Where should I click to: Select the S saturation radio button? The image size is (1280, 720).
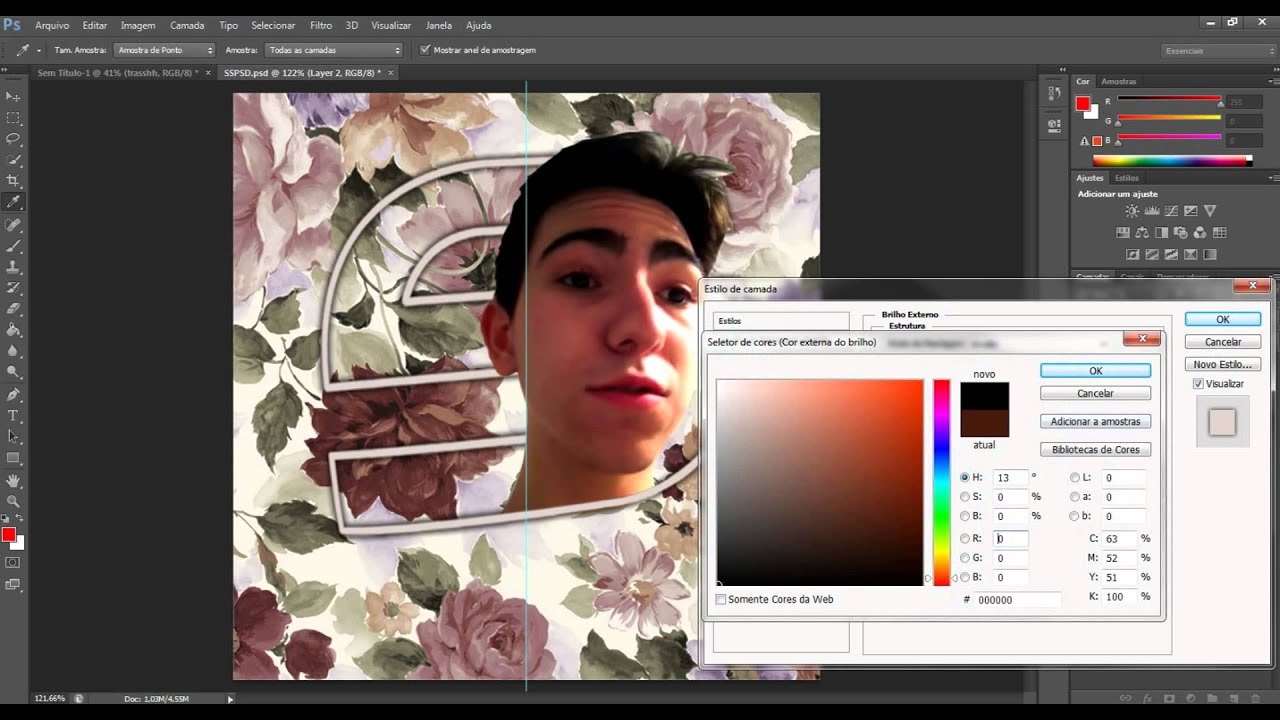point(965,497)
